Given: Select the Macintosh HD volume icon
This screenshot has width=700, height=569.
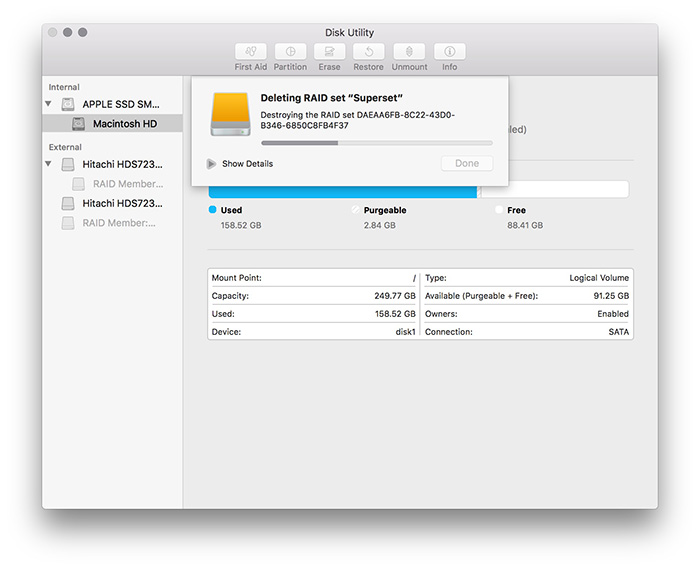Looking at the screenshot, I should (x=79, y=124).
